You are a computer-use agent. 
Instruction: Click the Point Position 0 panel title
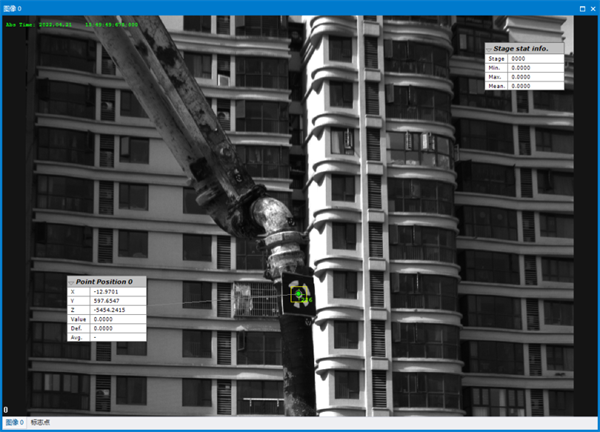pos(110,282)
